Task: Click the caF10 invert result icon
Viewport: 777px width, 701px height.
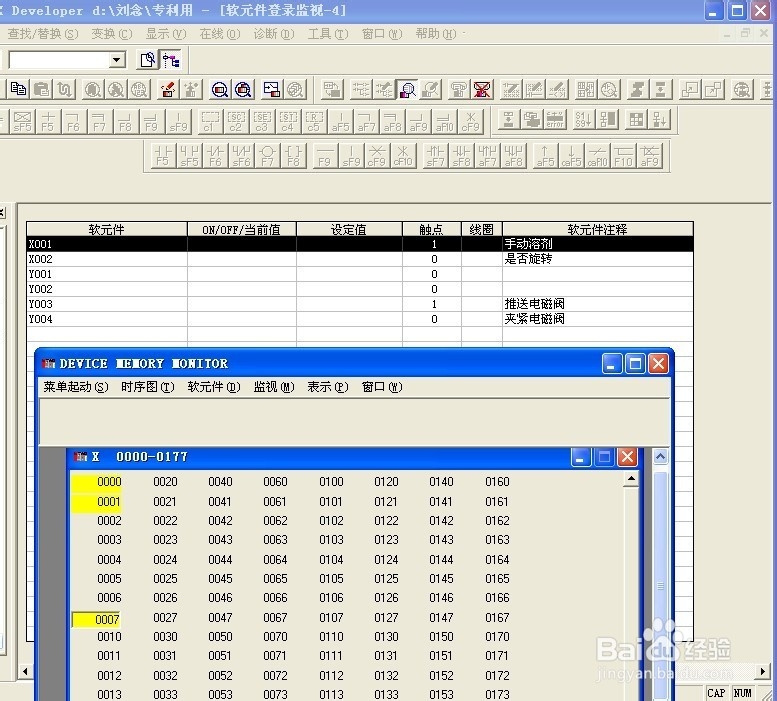Action: [x=597, y=156]
